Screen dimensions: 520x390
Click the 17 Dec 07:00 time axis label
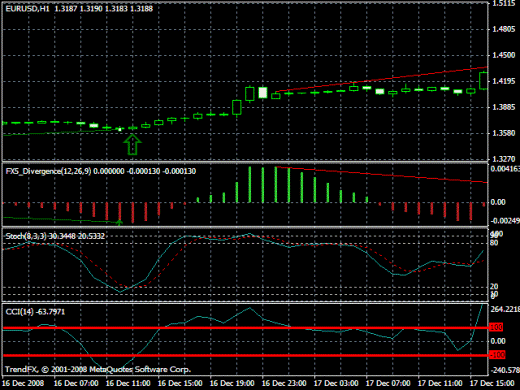[388, 383]
